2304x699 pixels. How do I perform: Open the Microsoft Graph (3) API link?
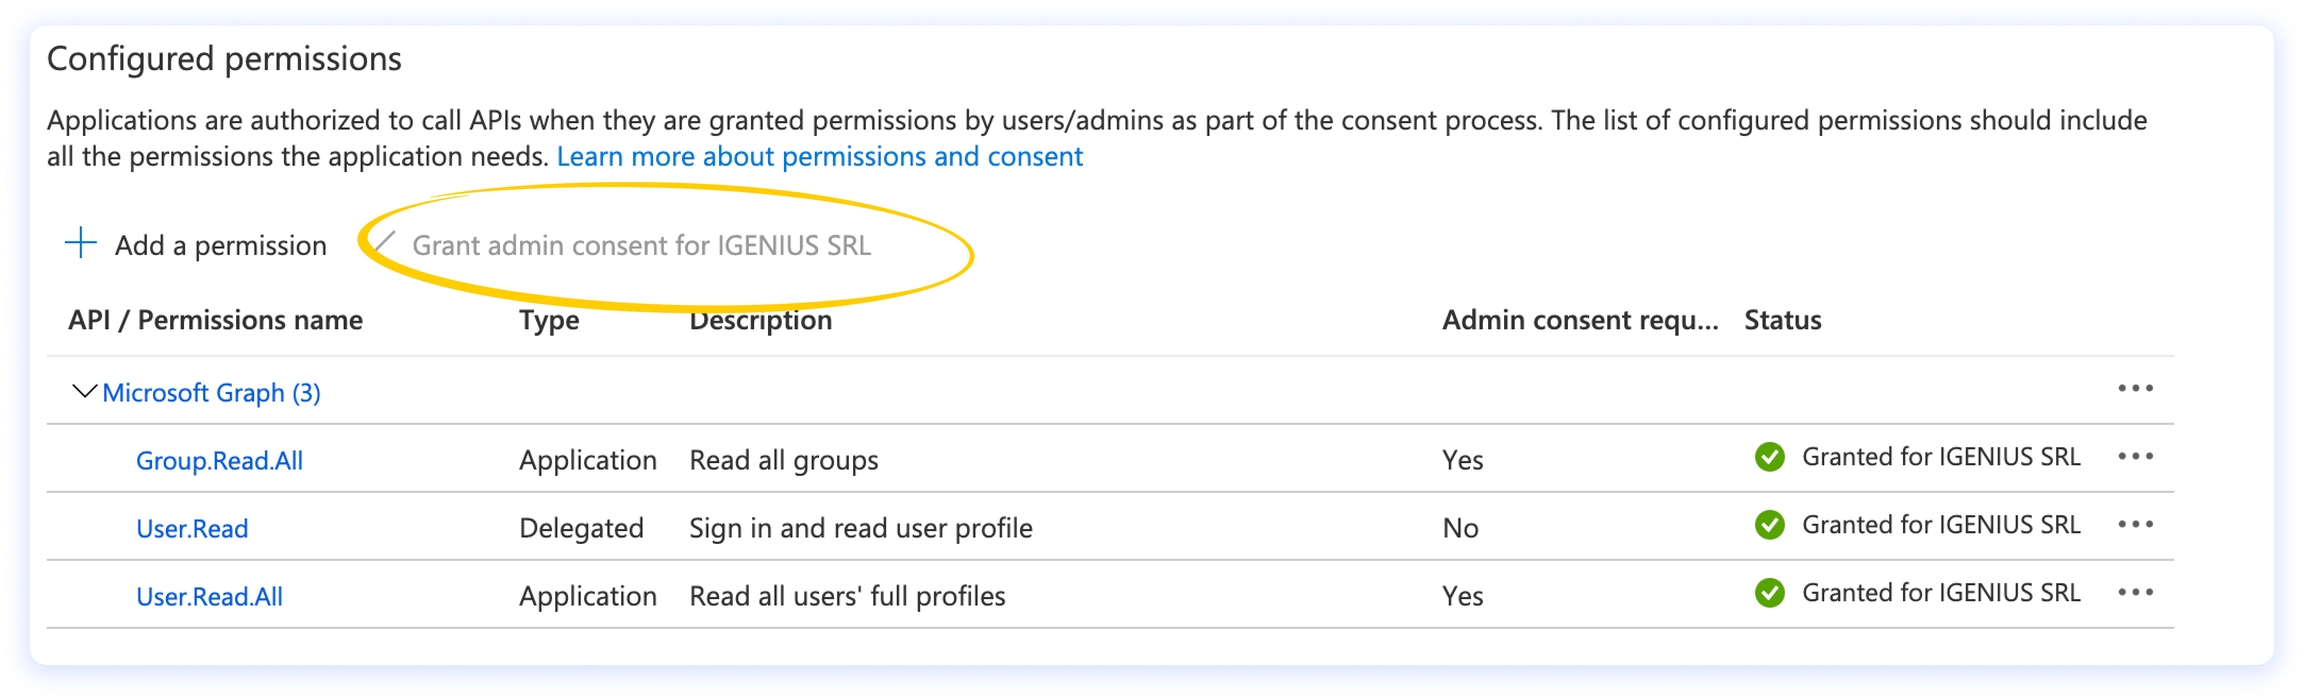[x=211, y=393]
